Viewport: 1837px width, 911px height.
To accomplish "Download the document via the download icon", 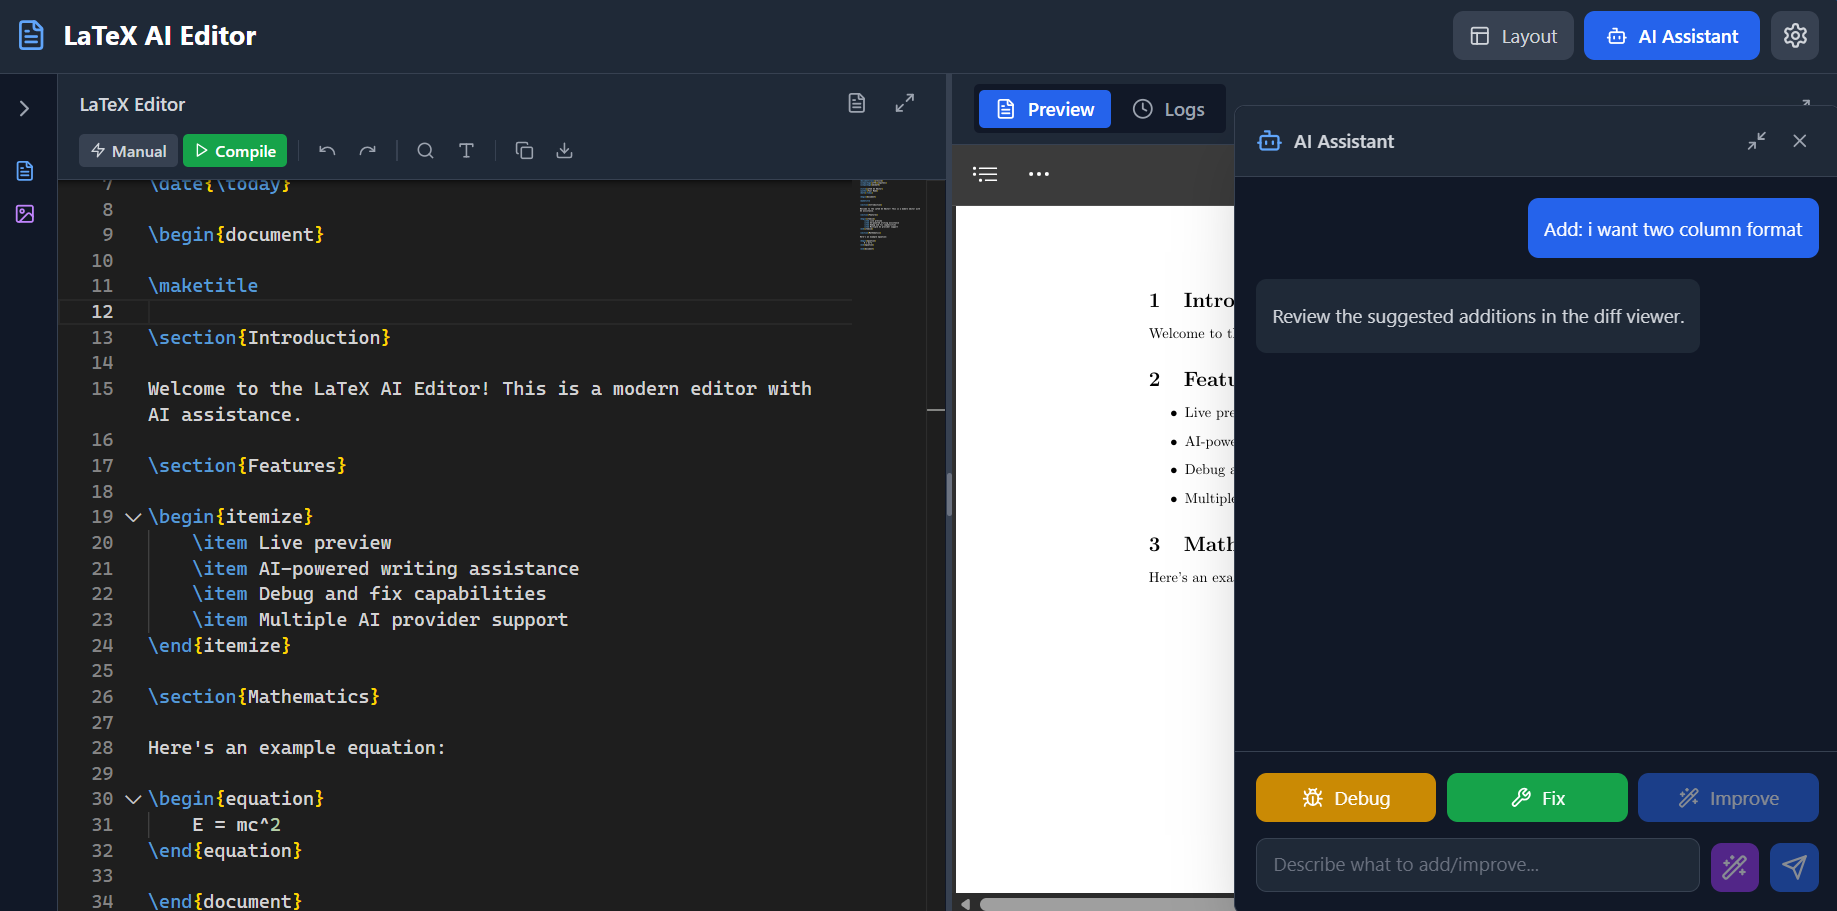I will 564,150.
